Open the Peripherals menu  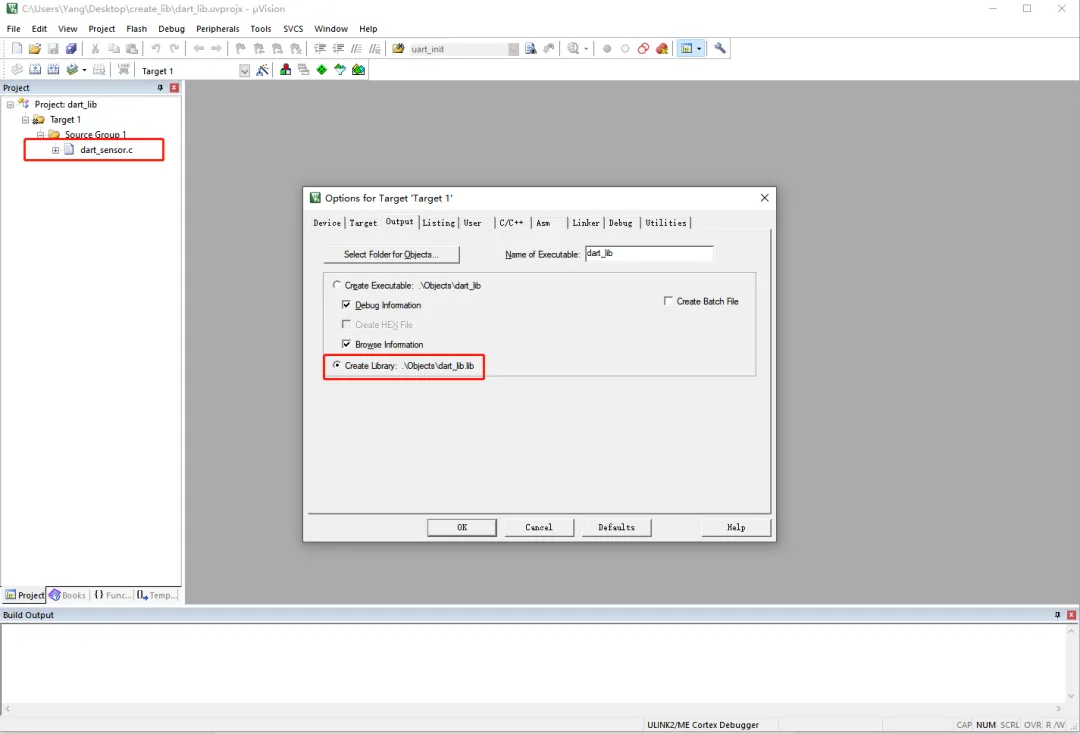coord(218,29)
